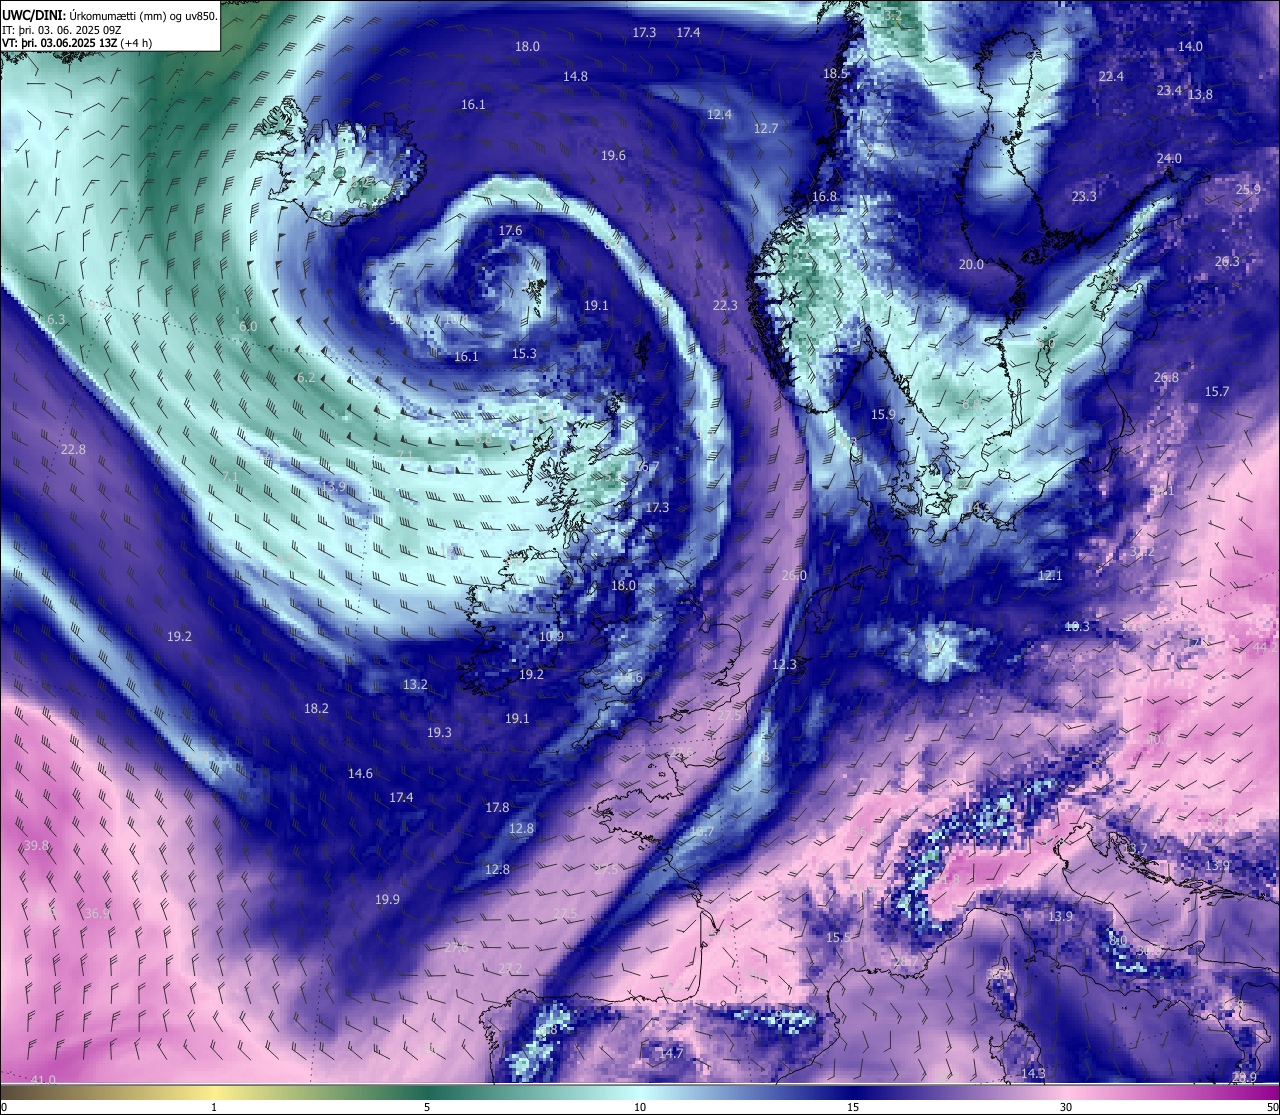Click the 23.3 value on the map
Screen dimensions: 1280x1115
coord(1084,196)
